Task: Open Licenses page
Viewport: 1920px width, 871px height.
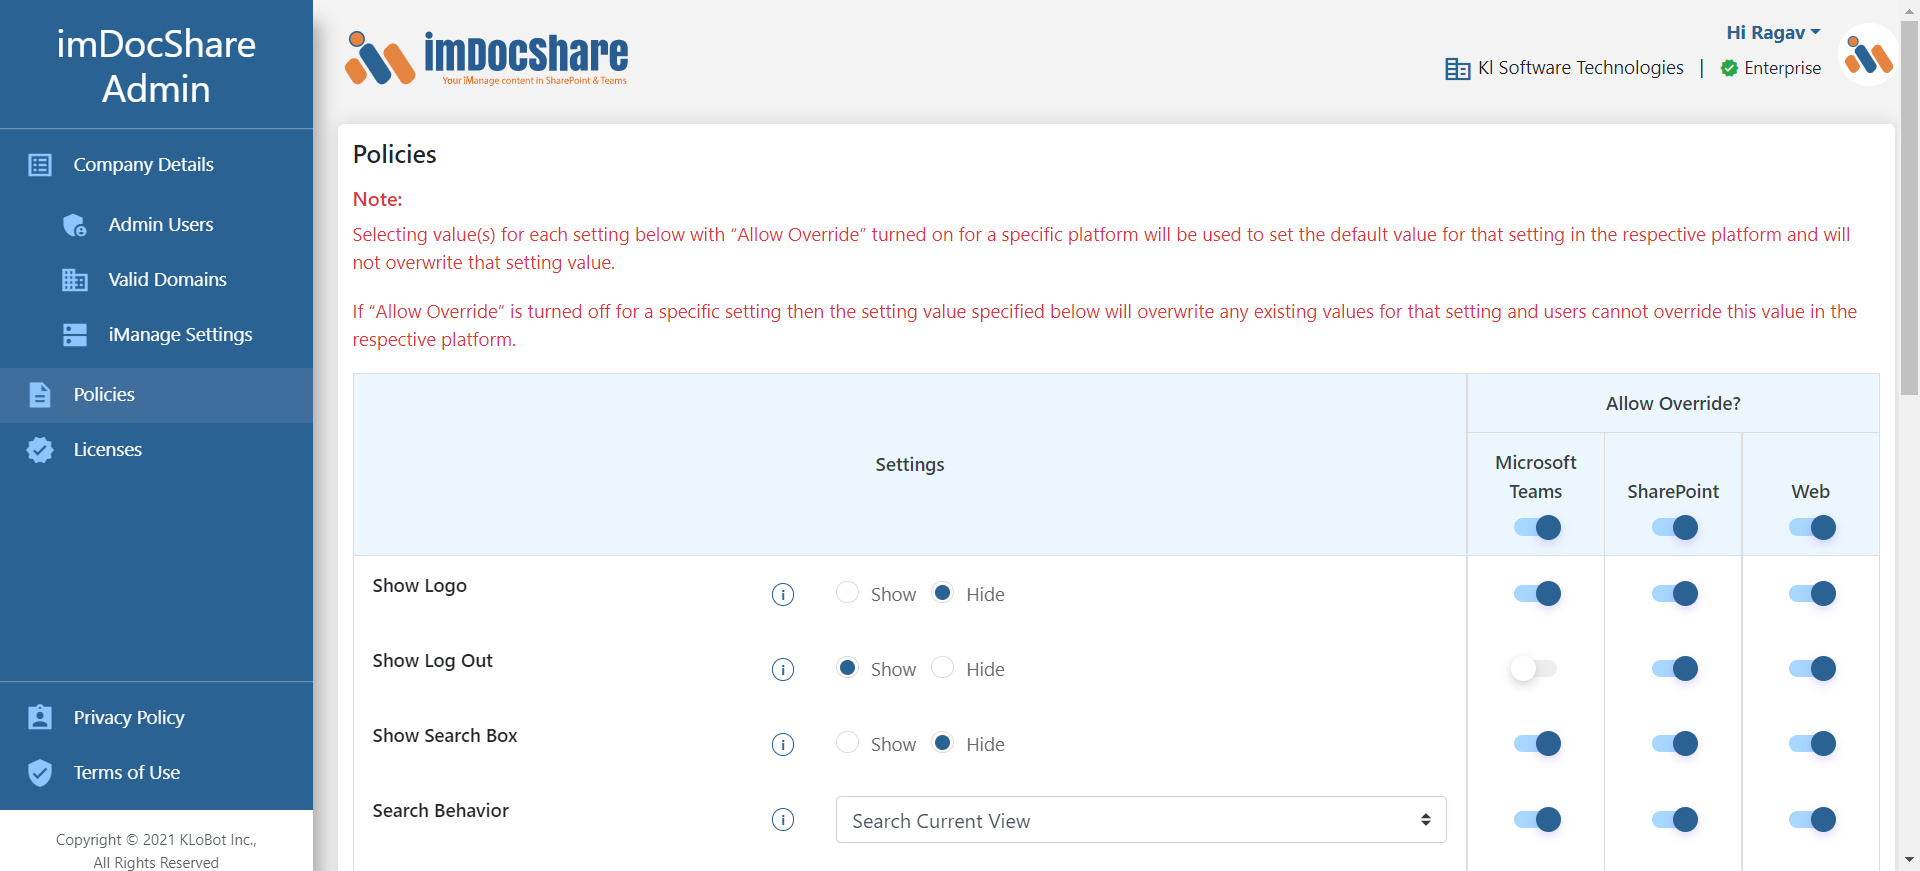Action: [x=156, y=450]
